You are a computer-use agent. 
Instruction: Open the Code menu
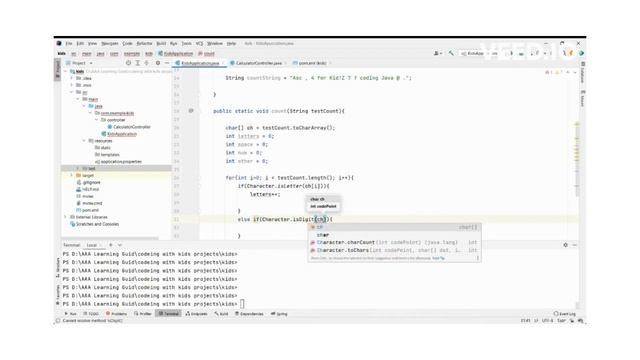coord(127,43)
